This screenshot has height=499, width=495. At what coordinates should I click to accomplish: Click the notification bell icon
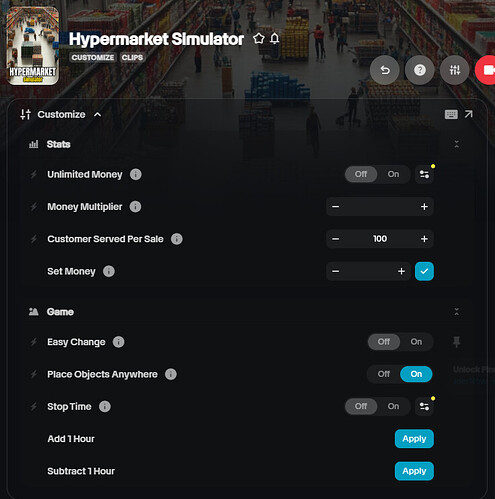tap(274, 39)
